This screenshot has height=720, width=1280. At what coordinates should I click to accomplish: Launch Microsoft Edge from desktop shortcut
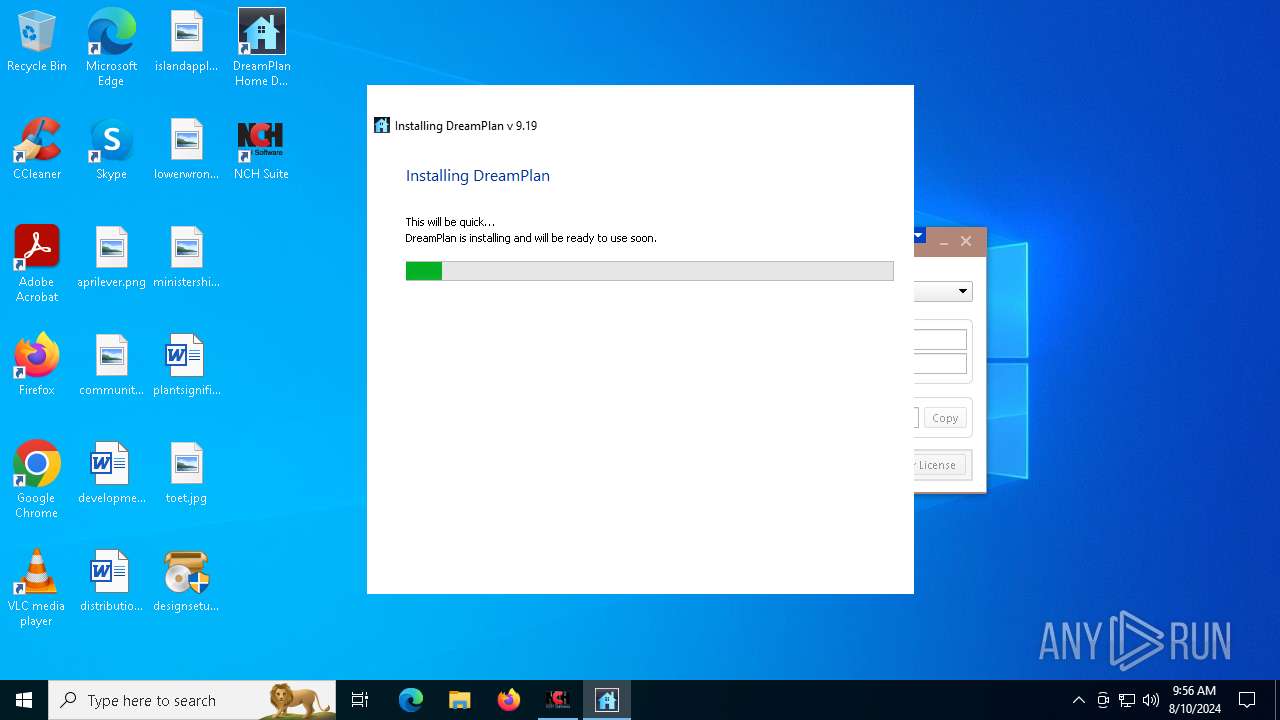[x=111, y=48]
